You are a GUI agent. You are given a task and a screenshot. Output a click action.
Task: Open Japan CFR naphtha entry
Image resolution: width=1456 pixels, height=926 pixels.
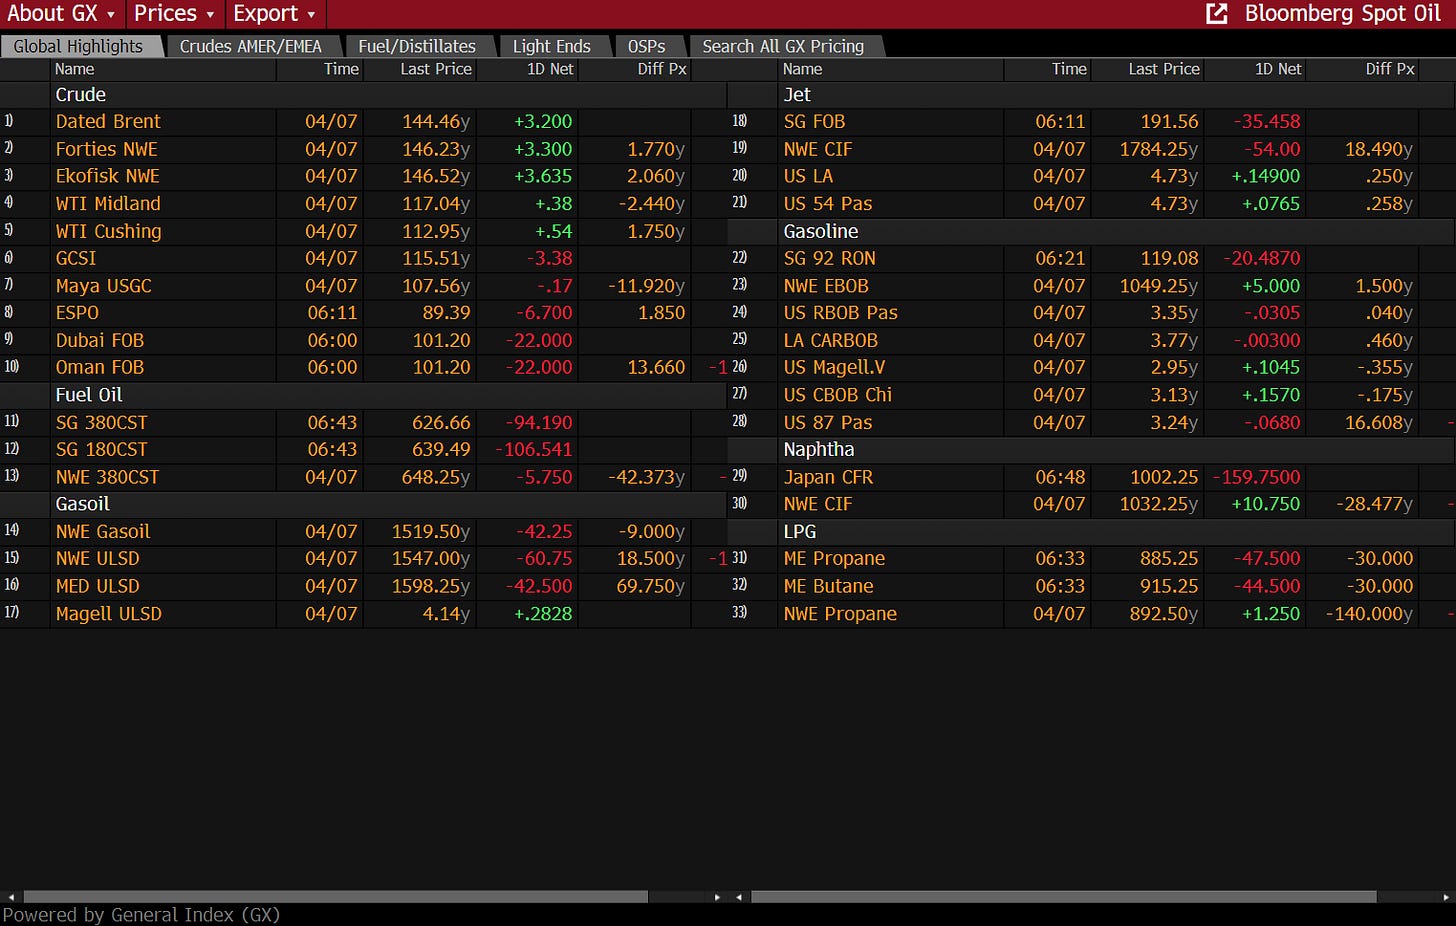click(1092, 477)
